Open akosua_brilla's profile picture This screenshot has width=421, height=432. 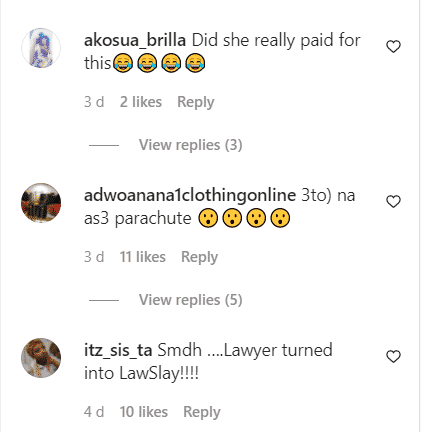tap(41, 48)
